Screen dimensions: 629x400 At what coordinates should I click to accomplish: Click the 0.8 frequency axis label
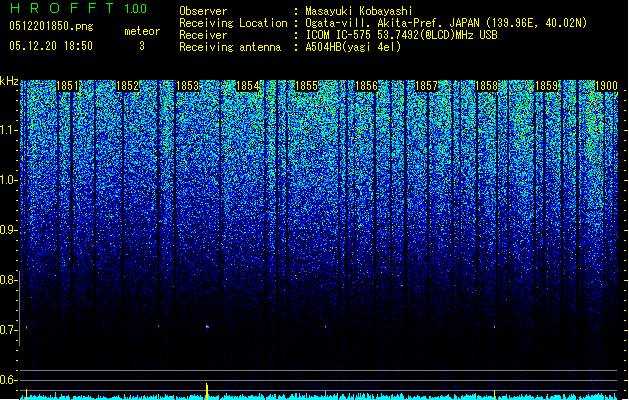click(x=8, y=280)
